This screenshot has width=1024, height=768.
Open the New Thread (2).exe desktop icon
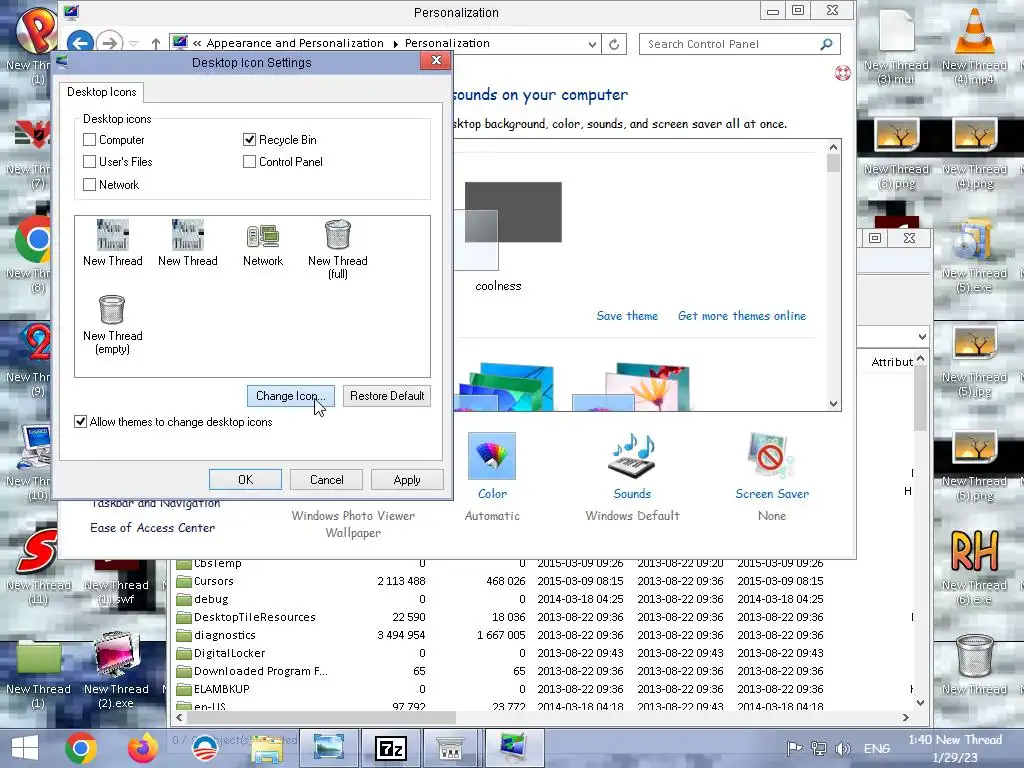(116, 671)
